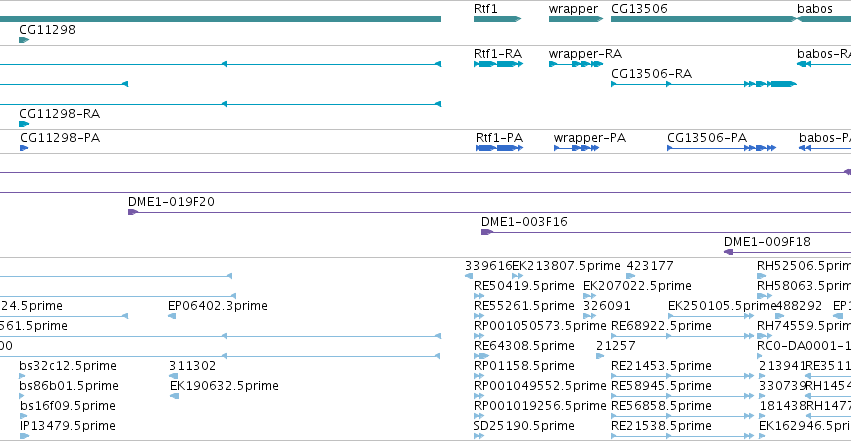The height and width of the screenshot is (441, 851).
Task: Click the RE21538.5prime EST label
Action: 661,427
